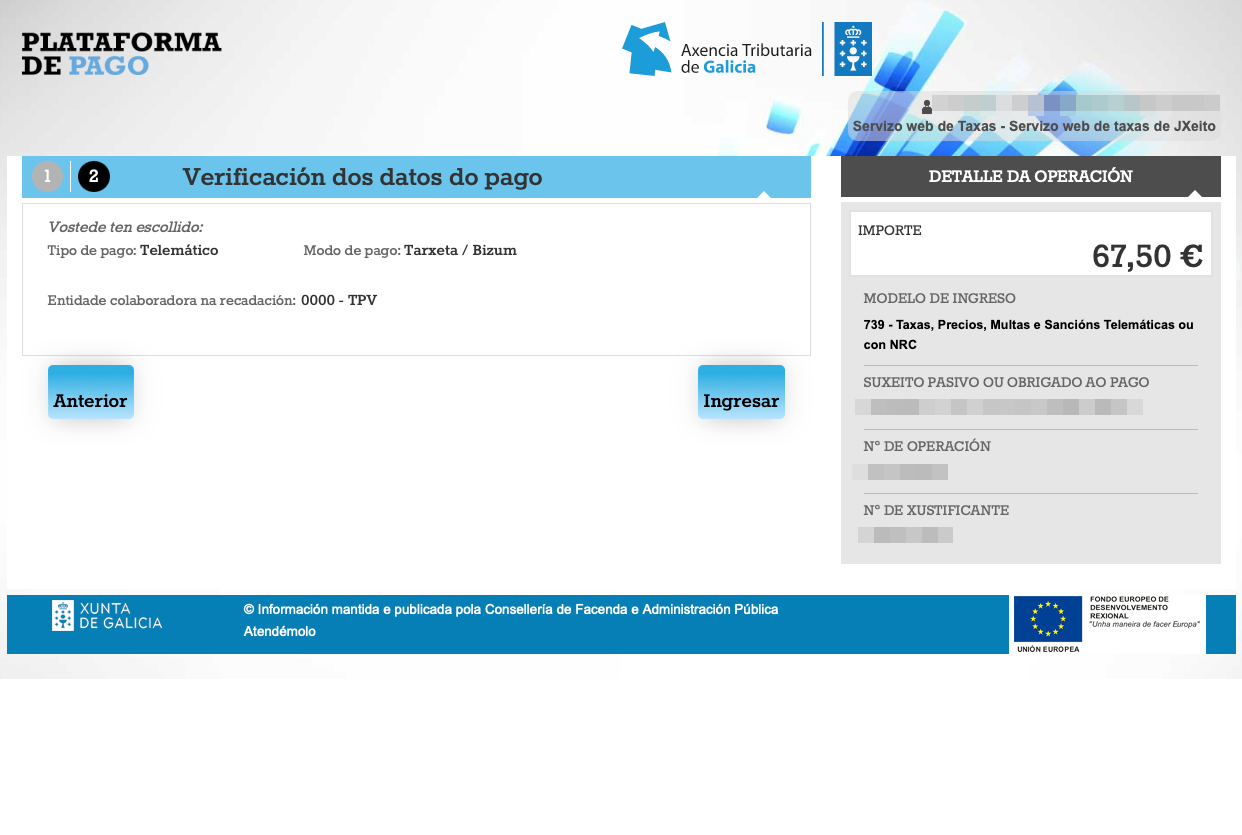The width and height of the screenshot is (1242, 835).
Task: Click the Importe label
Action: coord(890,231)
